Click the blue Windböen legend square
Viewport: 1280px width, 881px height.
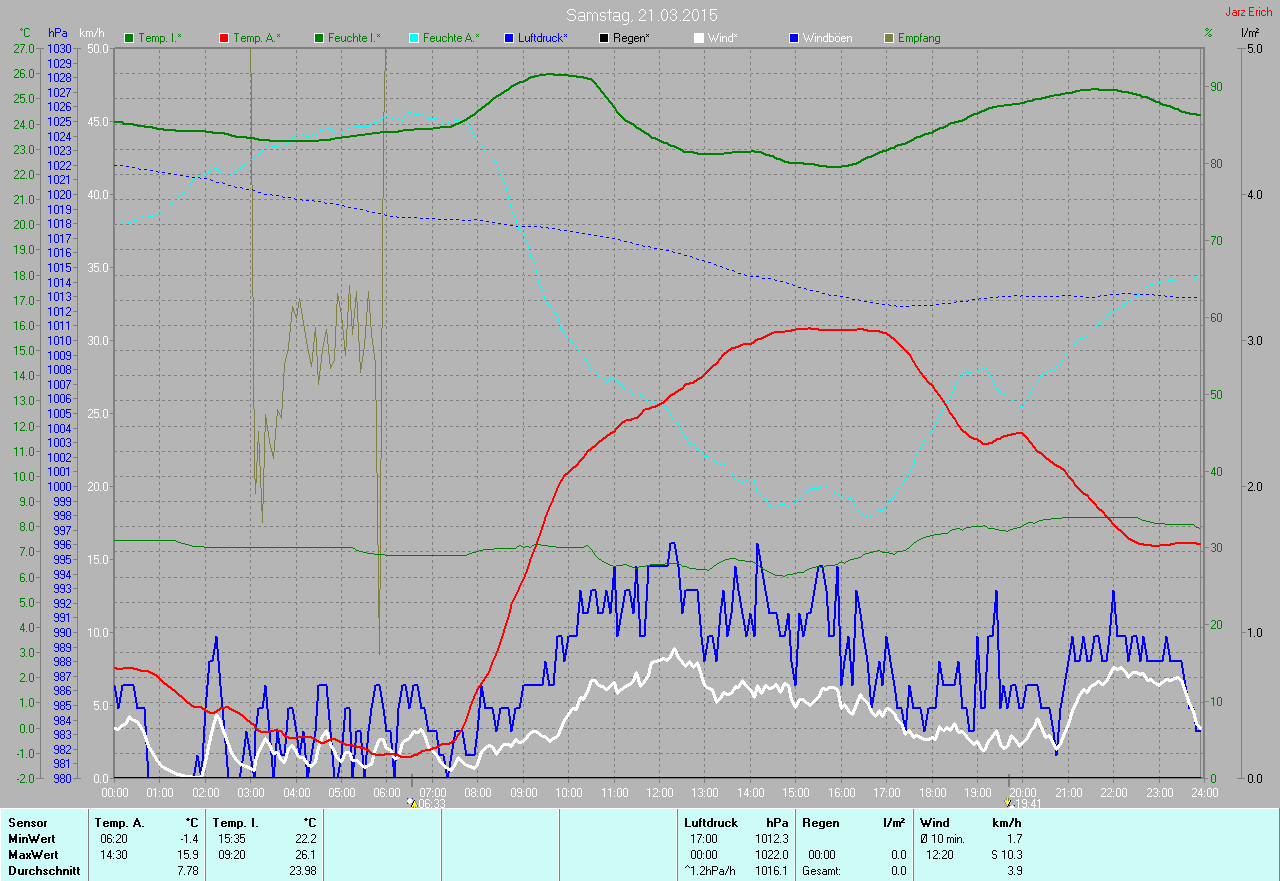[795, 38]
